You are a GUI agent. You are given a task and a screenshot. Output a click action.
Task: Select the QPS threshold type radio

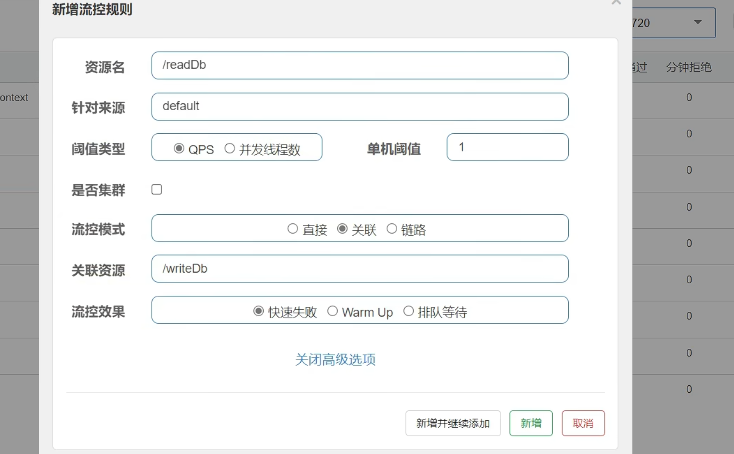[178, 148]
